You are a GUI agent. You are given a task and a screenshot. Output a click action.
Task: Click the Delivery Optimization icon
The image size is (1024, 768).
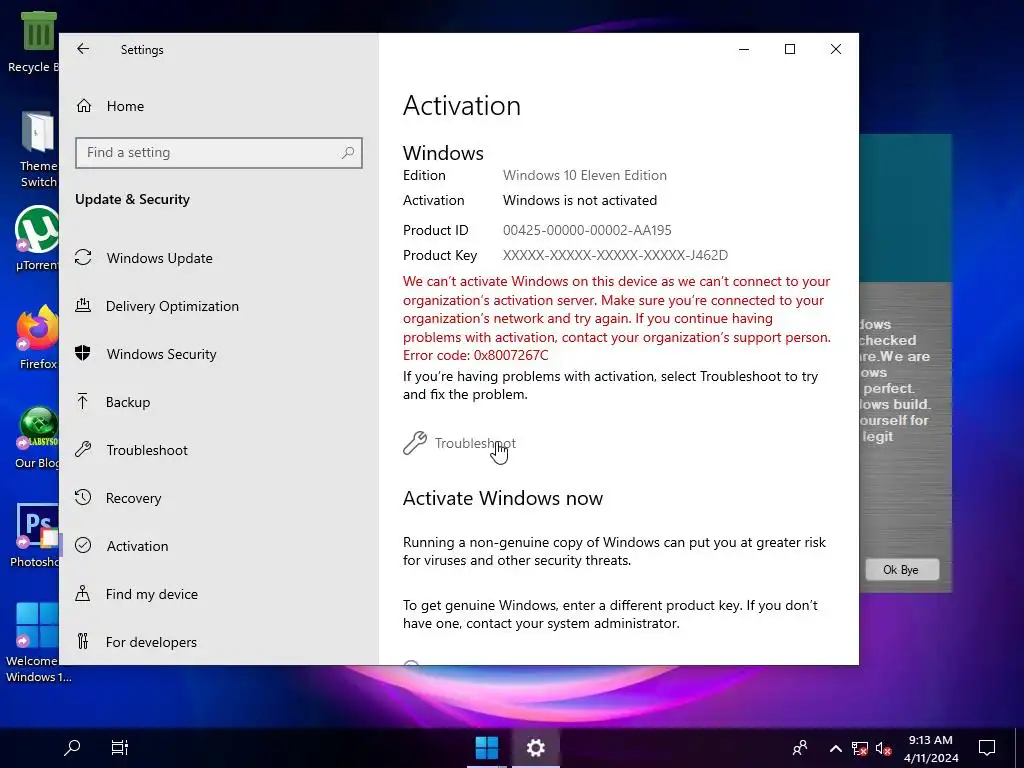coord(83,305)
